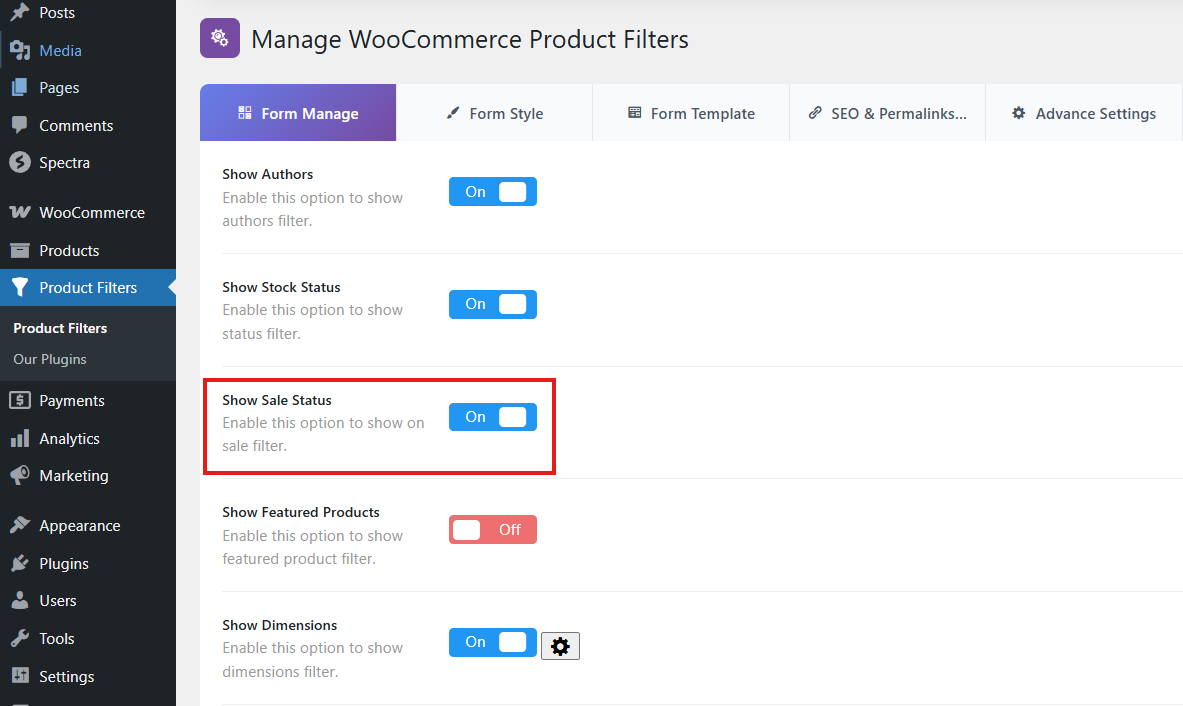The width and height of the screenshot is (1183, 706).
Task: Click the Media icon in sidebar
Action: pyautogui.click(x=20, y=51)
